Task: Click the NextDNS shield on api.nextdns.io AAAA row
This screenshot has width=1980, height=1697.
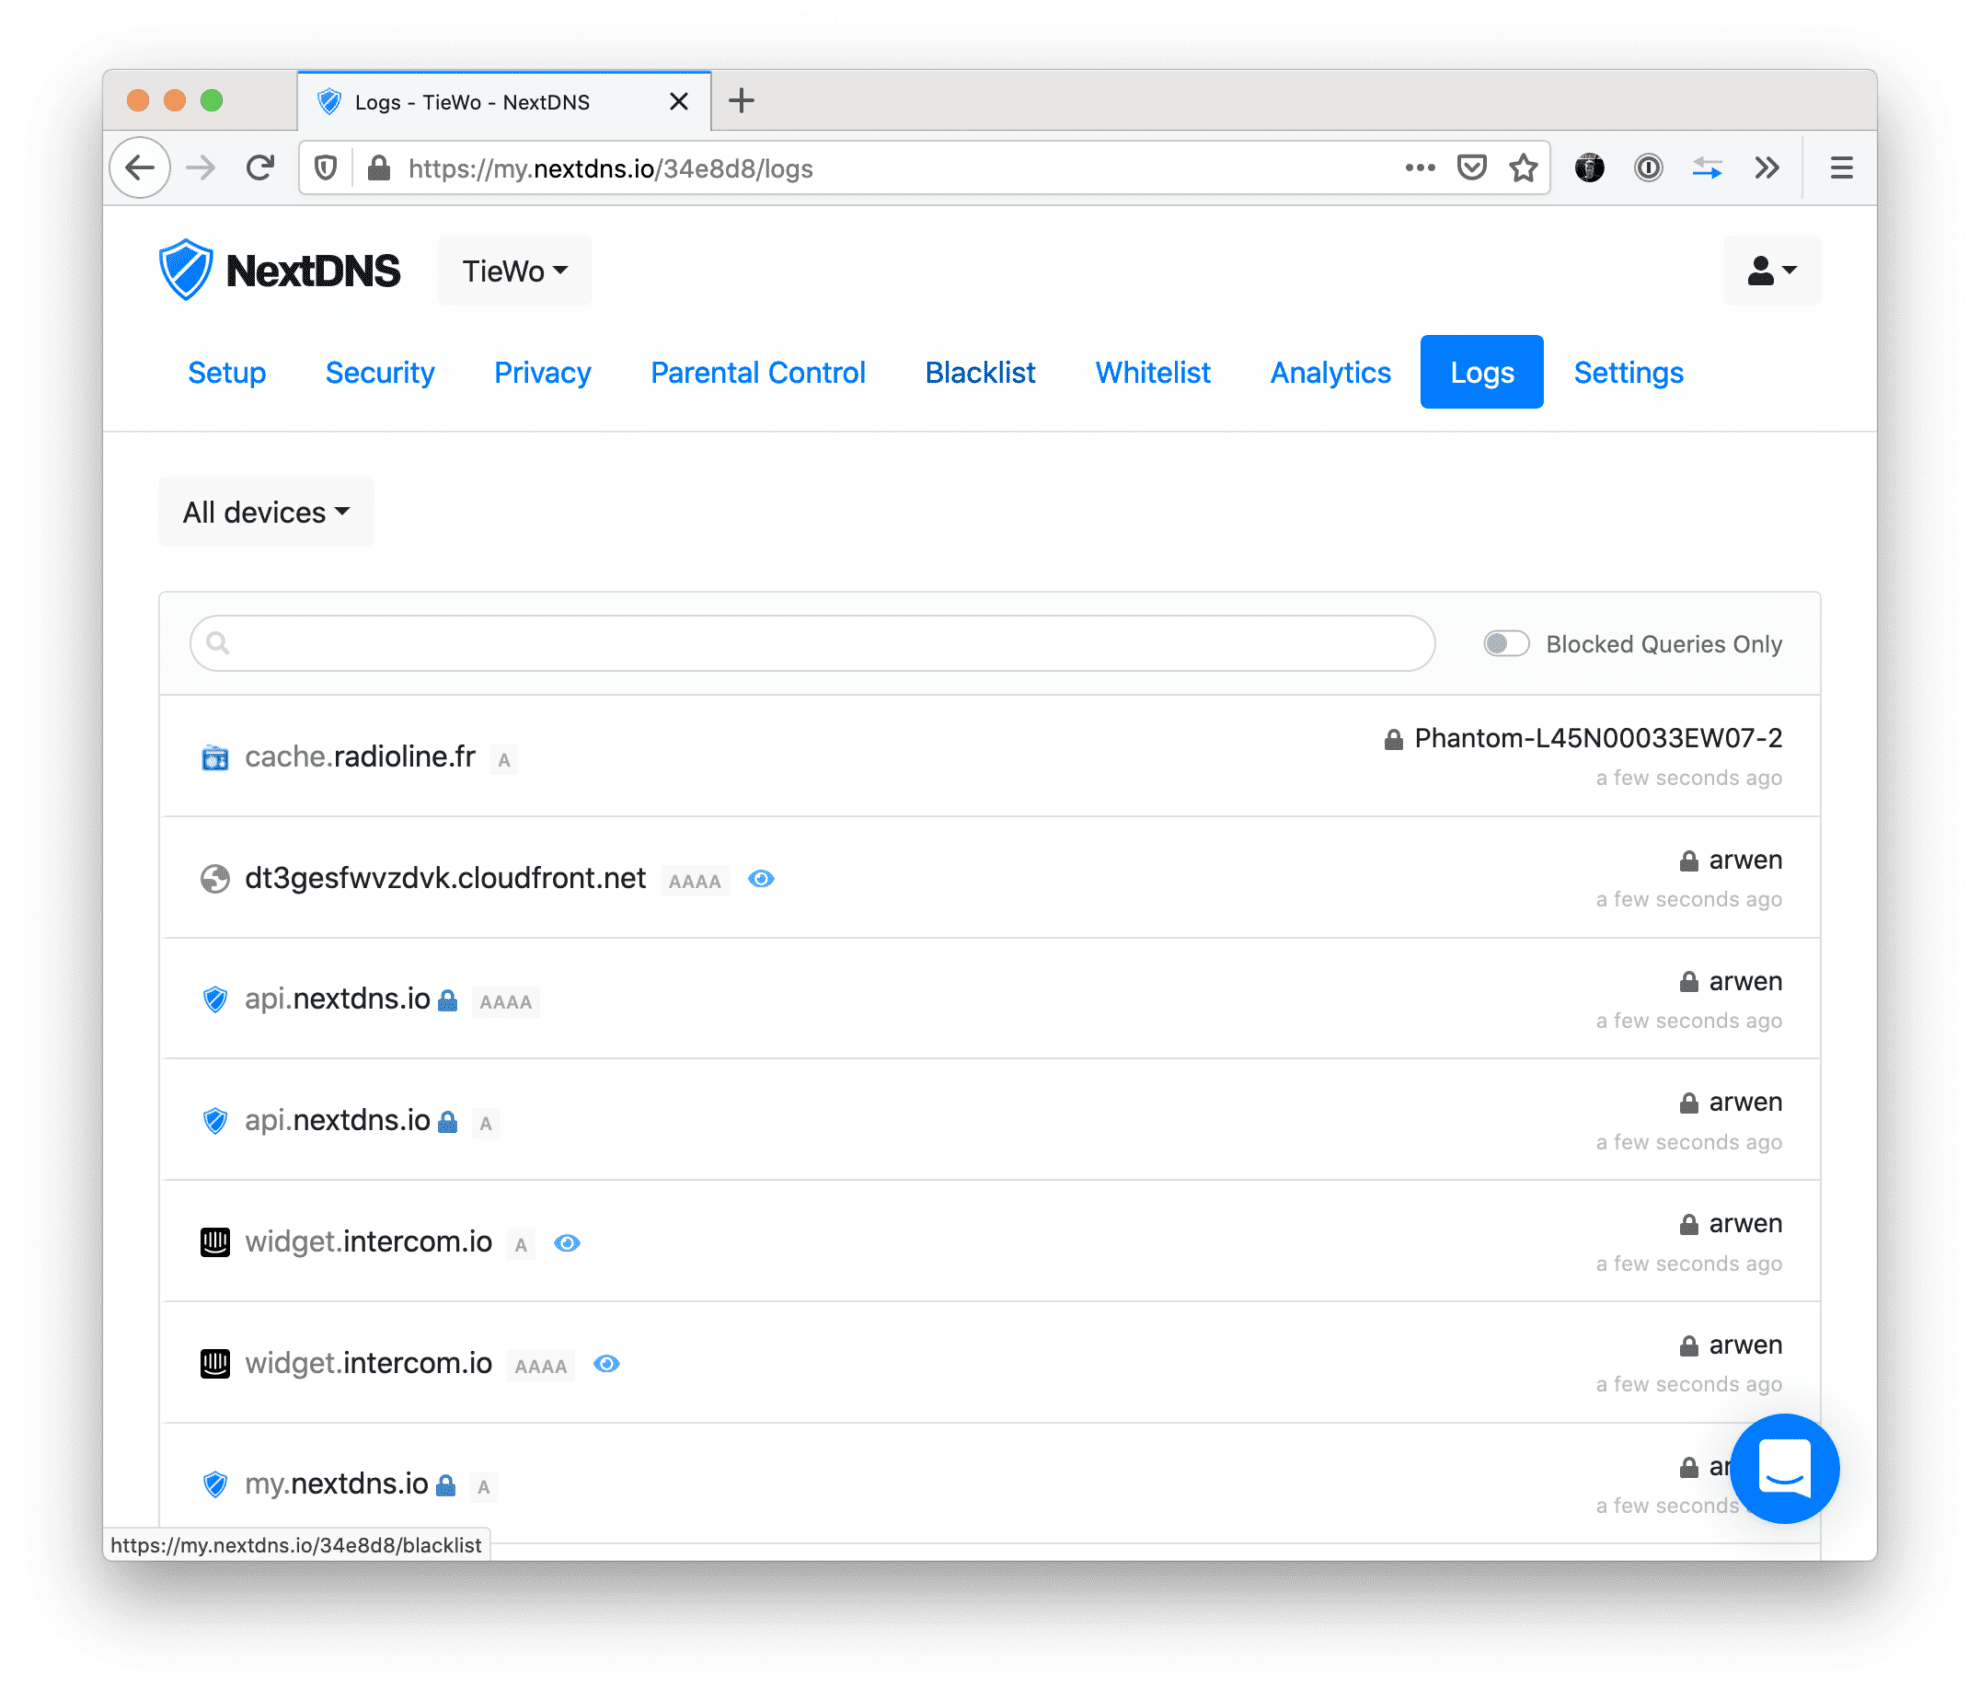Action: [215, 1000]
